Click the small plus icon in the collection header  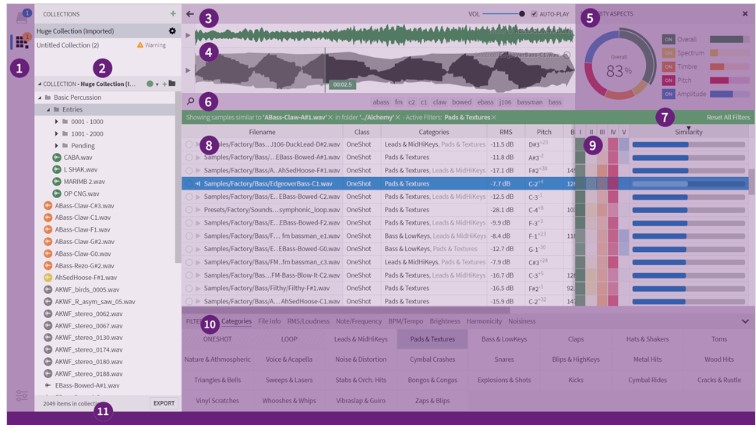tap(164, 84)
